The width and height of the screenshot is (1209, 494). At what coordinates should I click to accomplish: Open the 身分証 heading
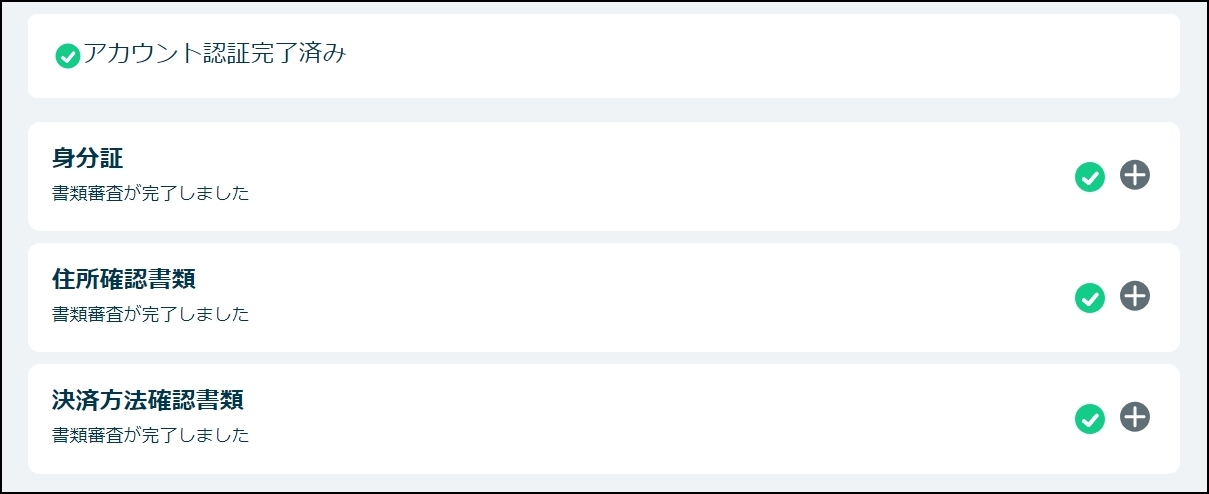point(88,158)
